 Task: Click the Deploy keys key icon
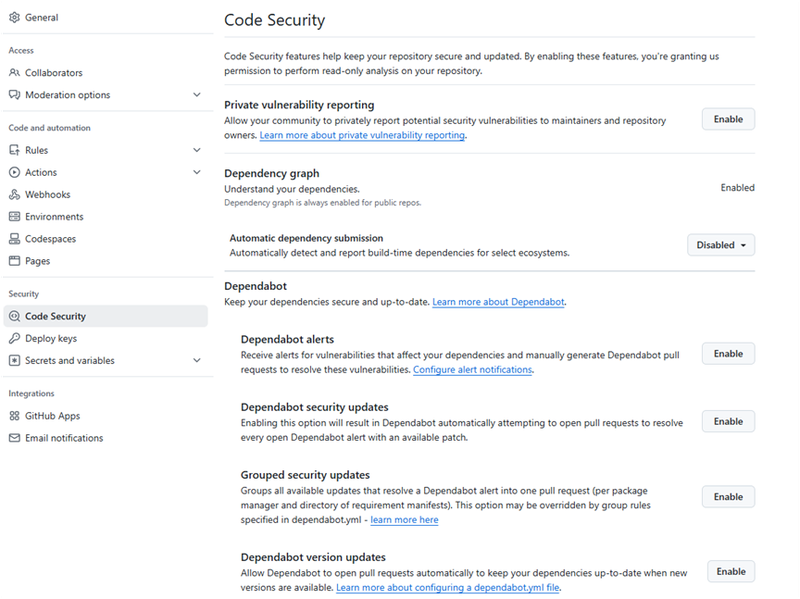[x=15, y=338]
